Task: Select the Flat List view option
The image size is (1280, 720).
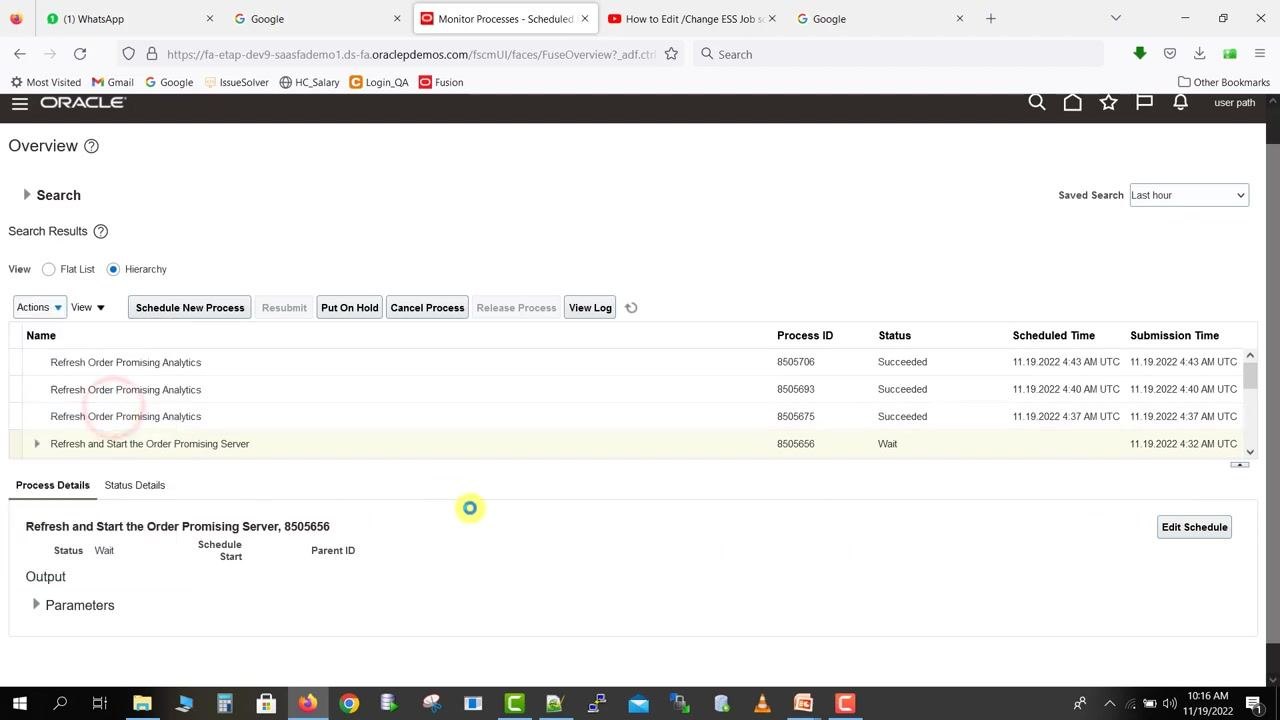Action: point(49,269)
